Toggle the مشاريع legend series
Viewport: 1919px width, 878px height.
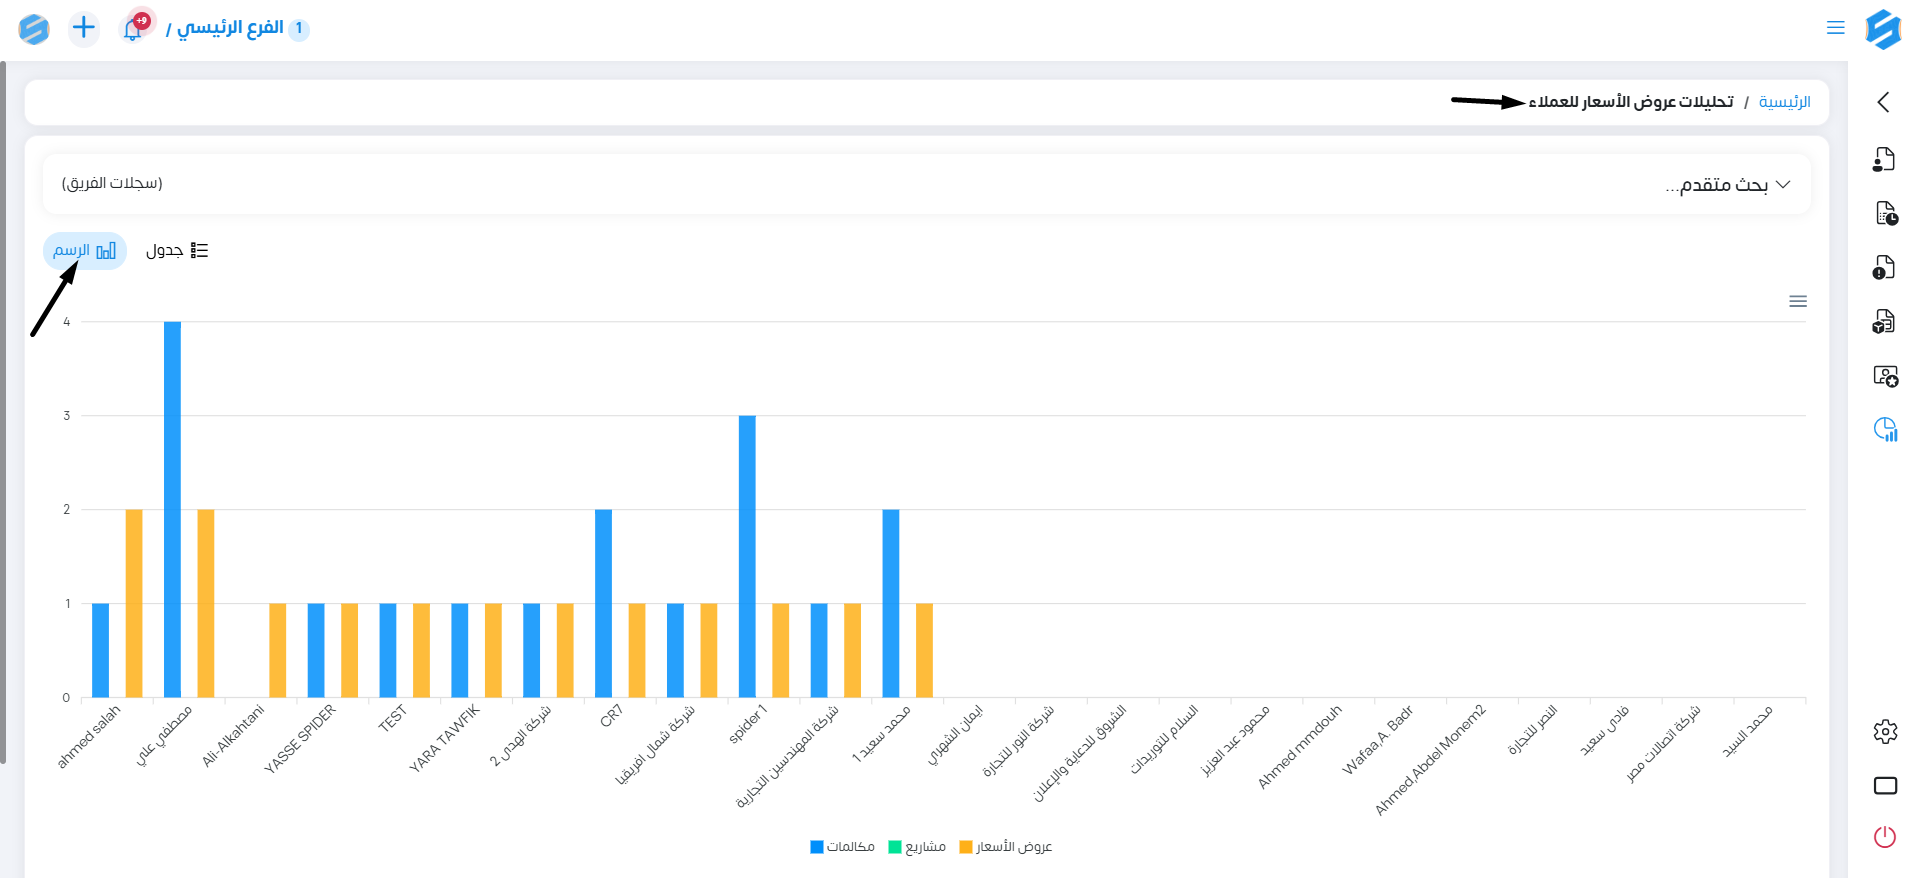[x=917, y=847]
